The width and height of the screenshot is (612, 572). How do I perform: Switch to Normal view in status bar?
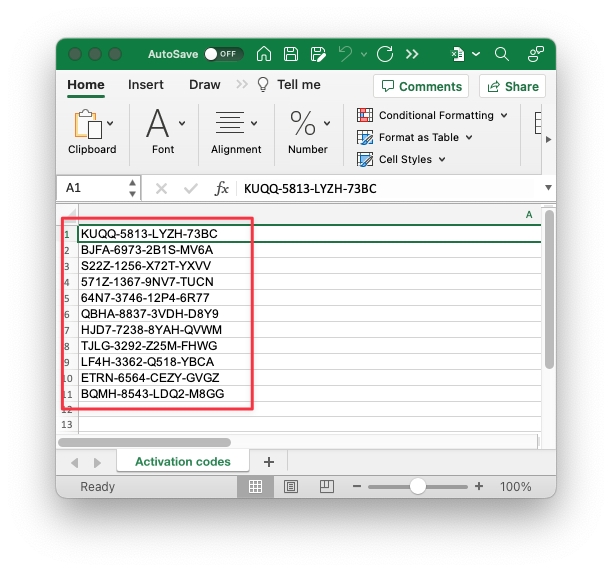pyautogui.click(x=255, y=487)
